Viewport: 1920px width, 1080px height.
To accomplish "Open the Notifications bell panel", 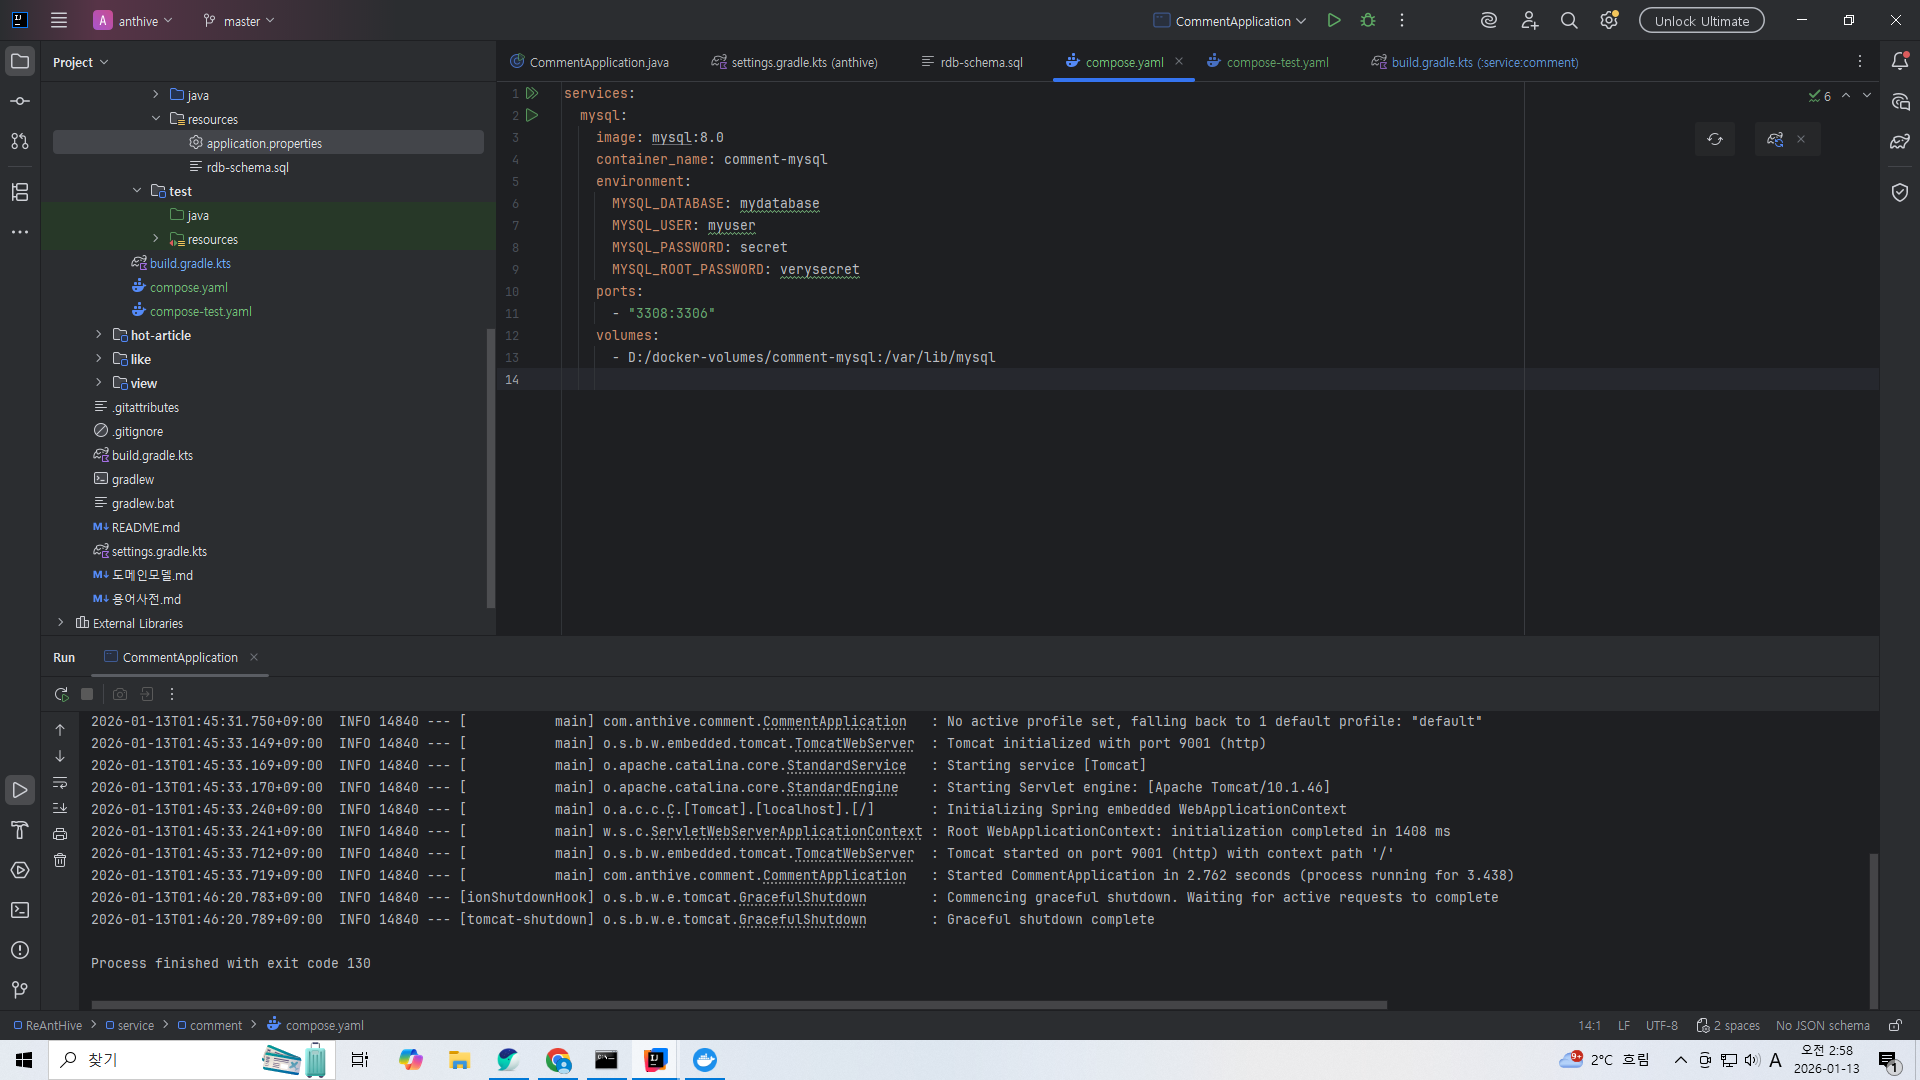I will (1900, 61).
